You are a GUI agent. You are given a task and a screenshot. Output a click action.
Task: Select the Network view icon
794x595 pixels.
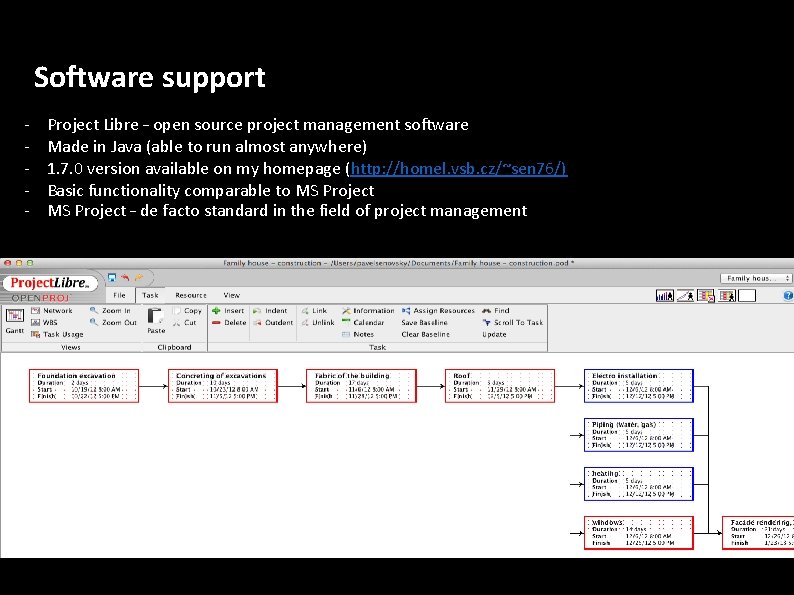(x=35, y=310)
